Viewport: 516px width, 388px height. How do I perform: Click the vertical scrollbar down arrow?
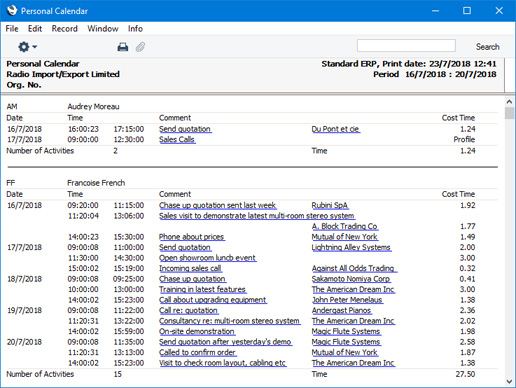coord(509,381)
